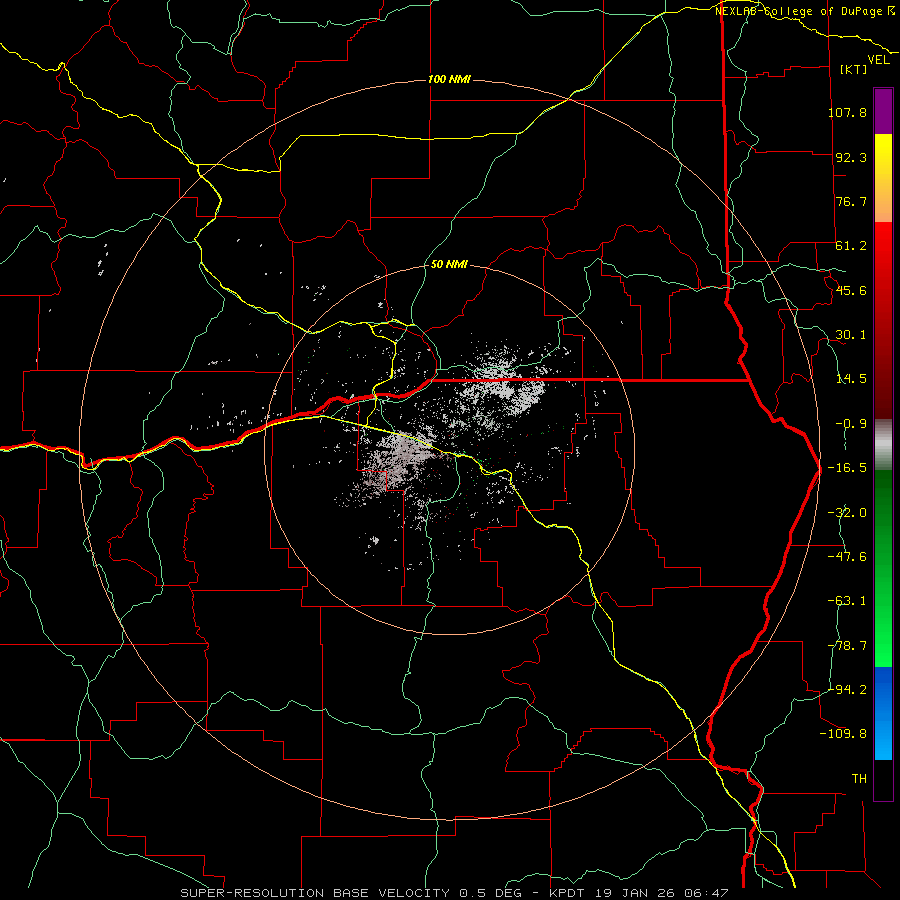This screenshot has width=900, height=900.
Task: Click the -16.5 velocity scale value
Action: 847,468
